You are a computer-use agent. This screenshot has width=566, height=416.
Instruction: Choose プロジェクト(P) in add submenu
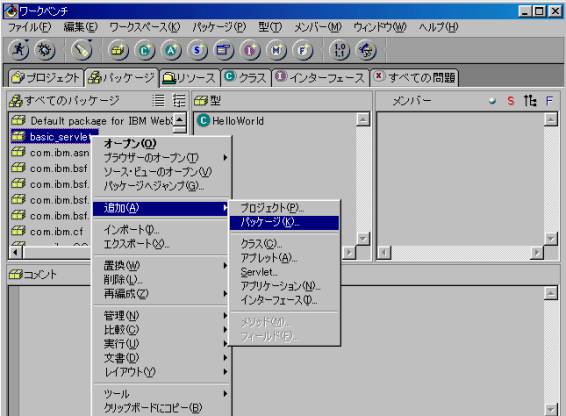tap(284, 208)
